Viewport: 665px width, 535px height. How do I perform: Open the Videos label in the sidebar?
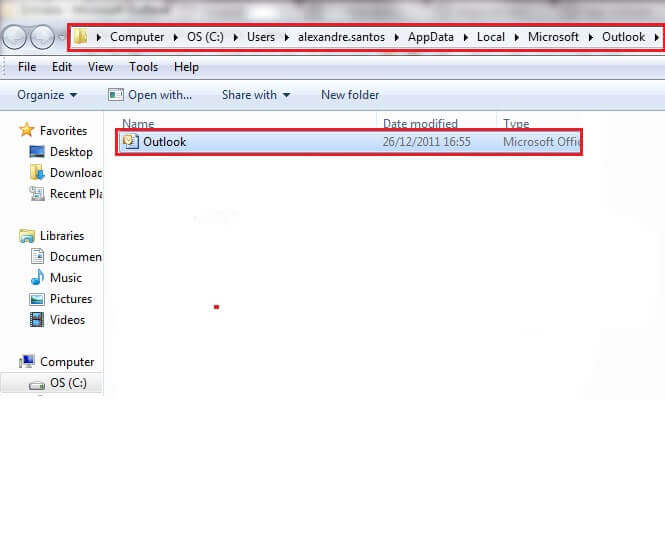point(67,319)
